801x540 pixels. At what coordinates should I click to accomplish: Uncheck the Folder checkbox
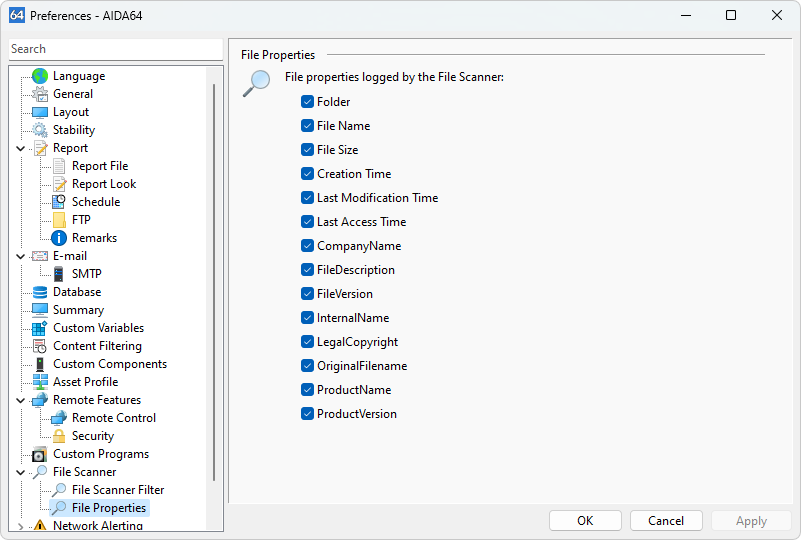[x=308, y=102]
